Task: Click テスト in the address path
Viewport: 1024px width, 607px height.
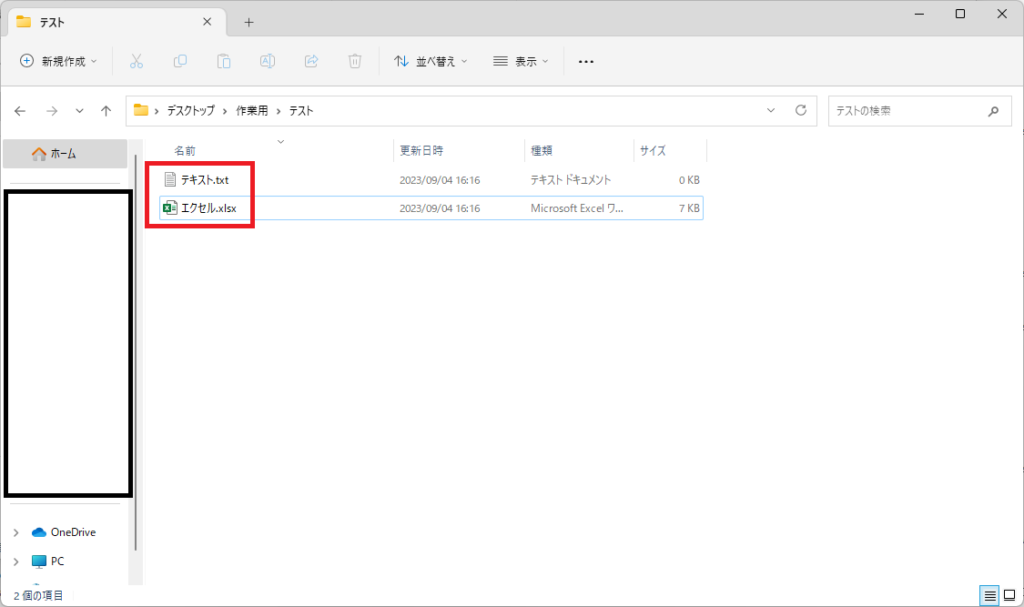Action: tap(301, 111)
